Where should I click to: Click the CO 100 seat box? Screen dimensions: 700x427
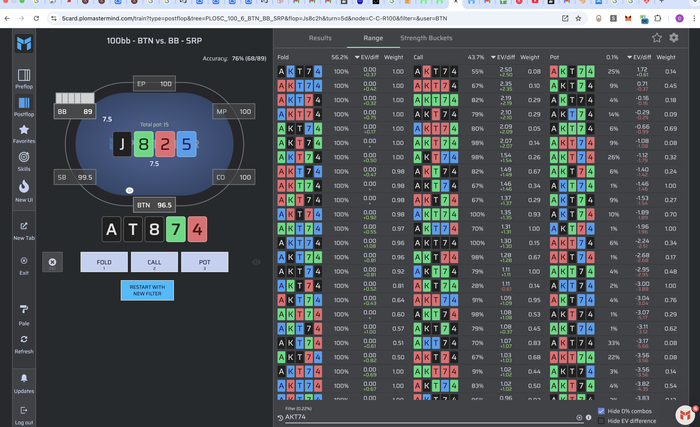233,177
